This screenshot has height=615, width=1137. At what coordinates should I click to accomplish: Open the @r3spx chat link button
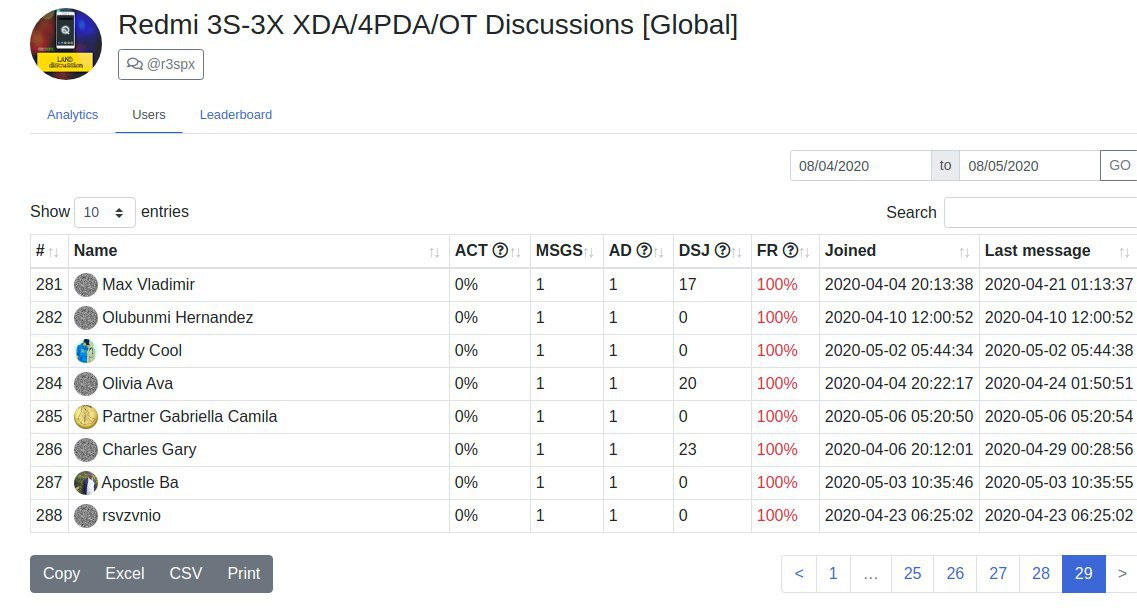[161, 64]
